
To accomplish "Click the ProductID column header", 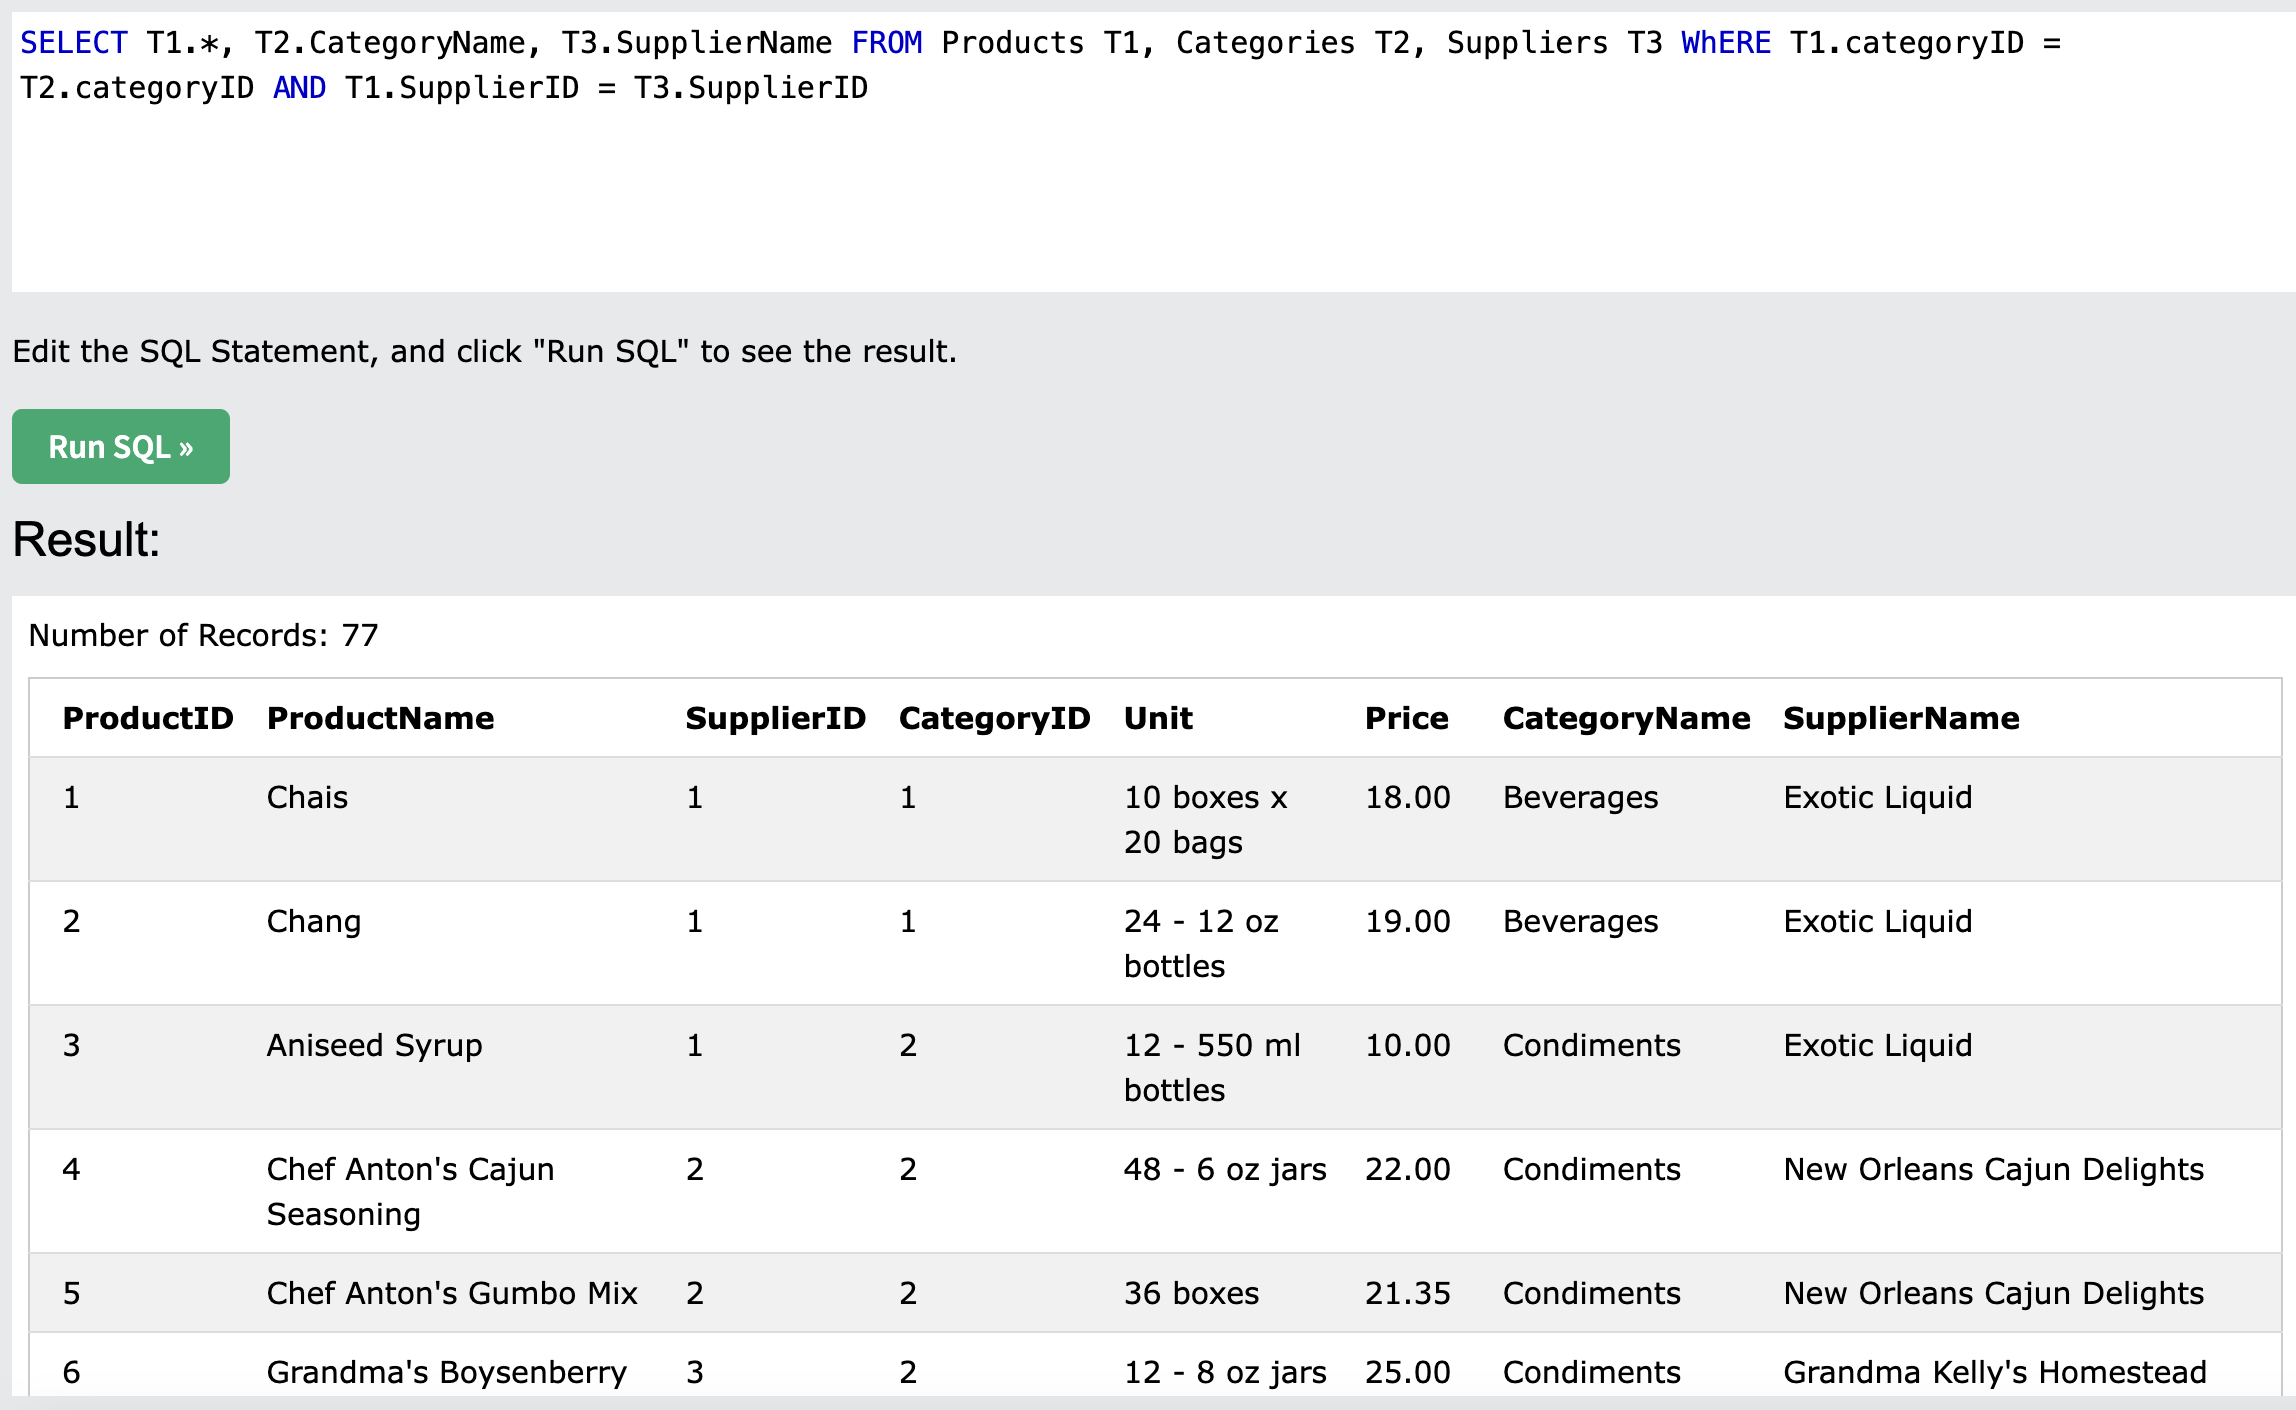I will pyautogui.click(x=148, y=718).
